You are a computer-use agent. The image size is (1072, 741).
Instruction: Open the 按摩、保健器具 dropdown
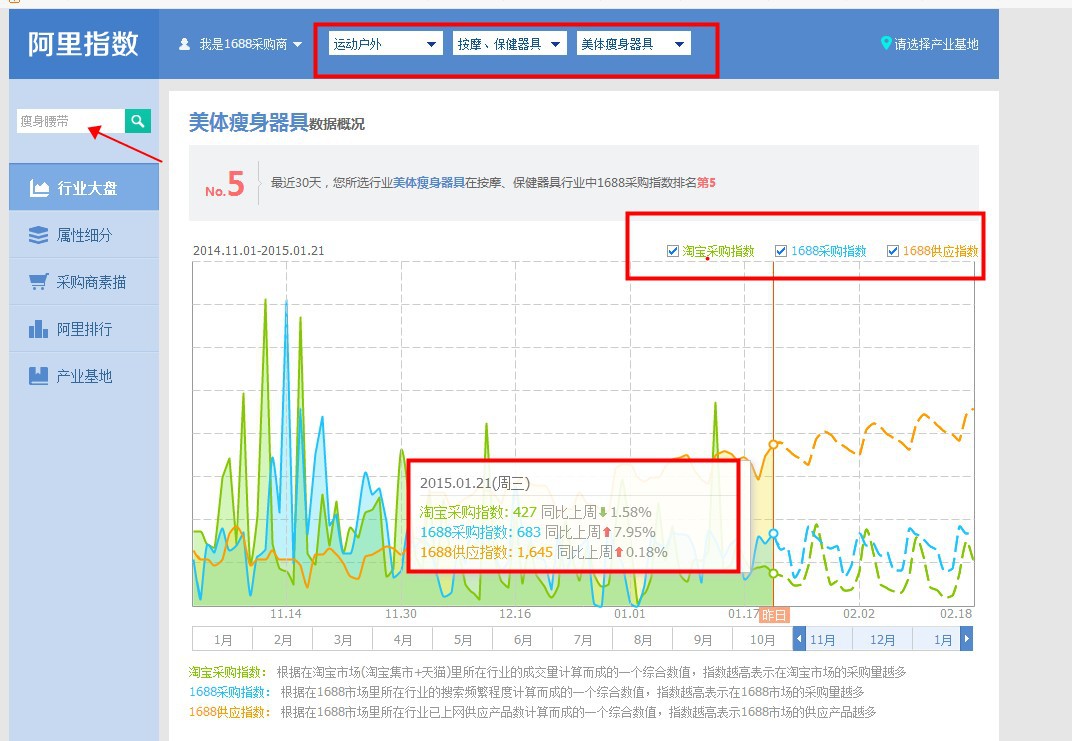[x=509, y=44]
